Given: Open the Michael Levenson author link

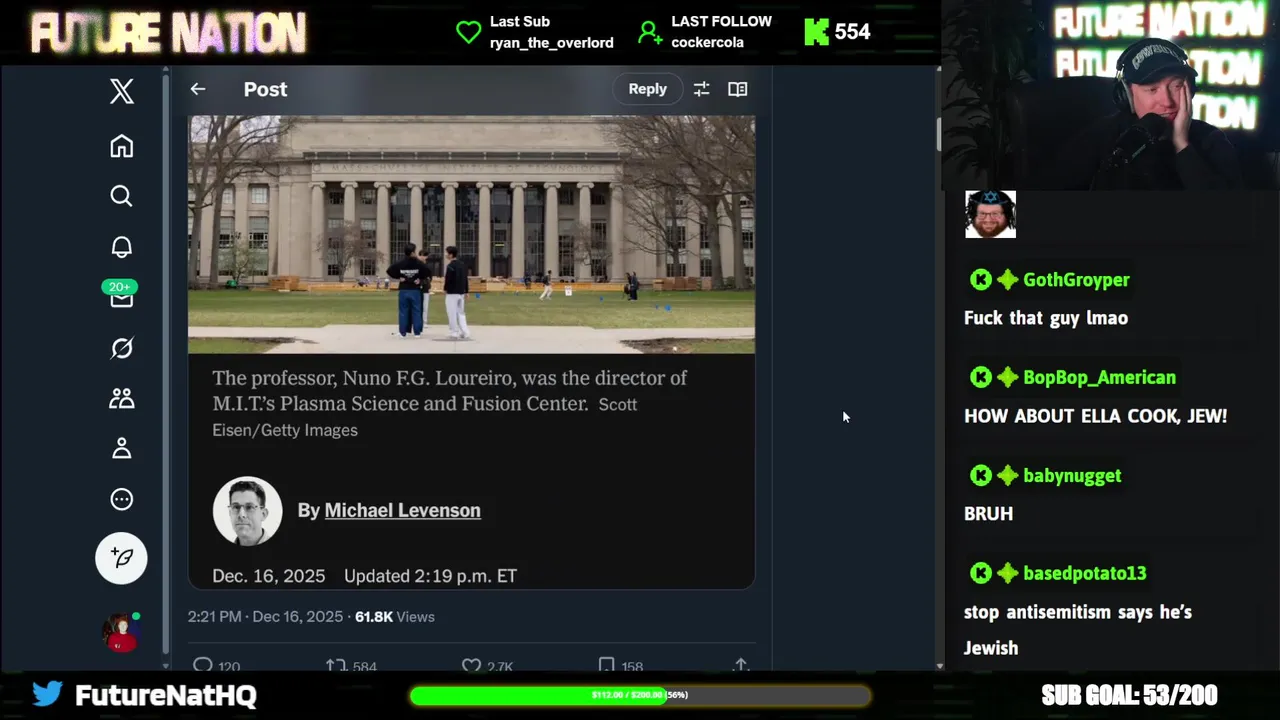Looking at the screenshot, I should [x=402, y=510].
